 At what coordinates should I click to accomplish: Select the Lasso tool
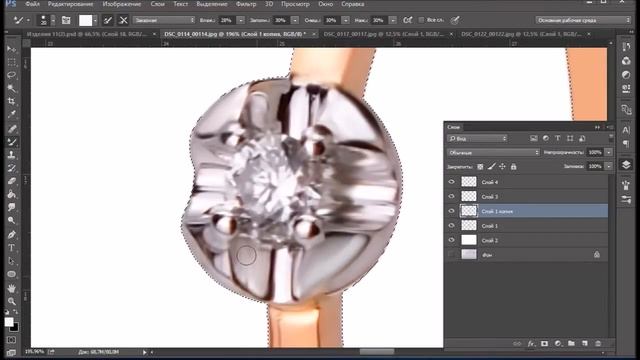pyautogui.click(x=11, y=75)
